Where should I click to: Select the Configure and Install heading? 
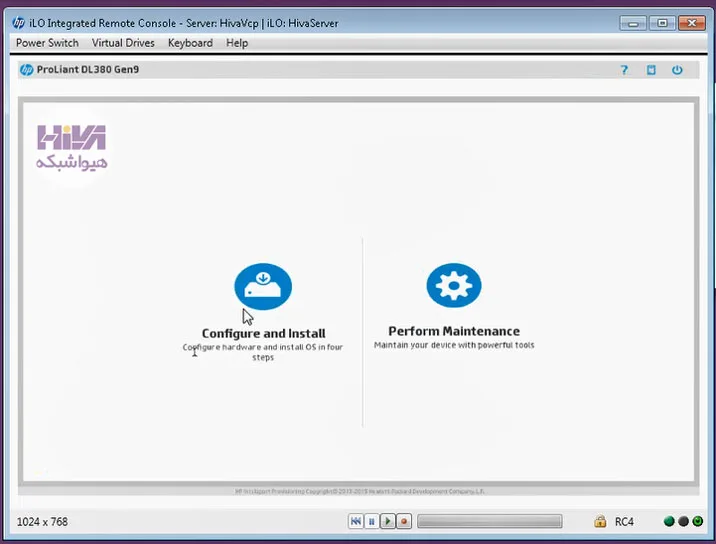[263, 333]
